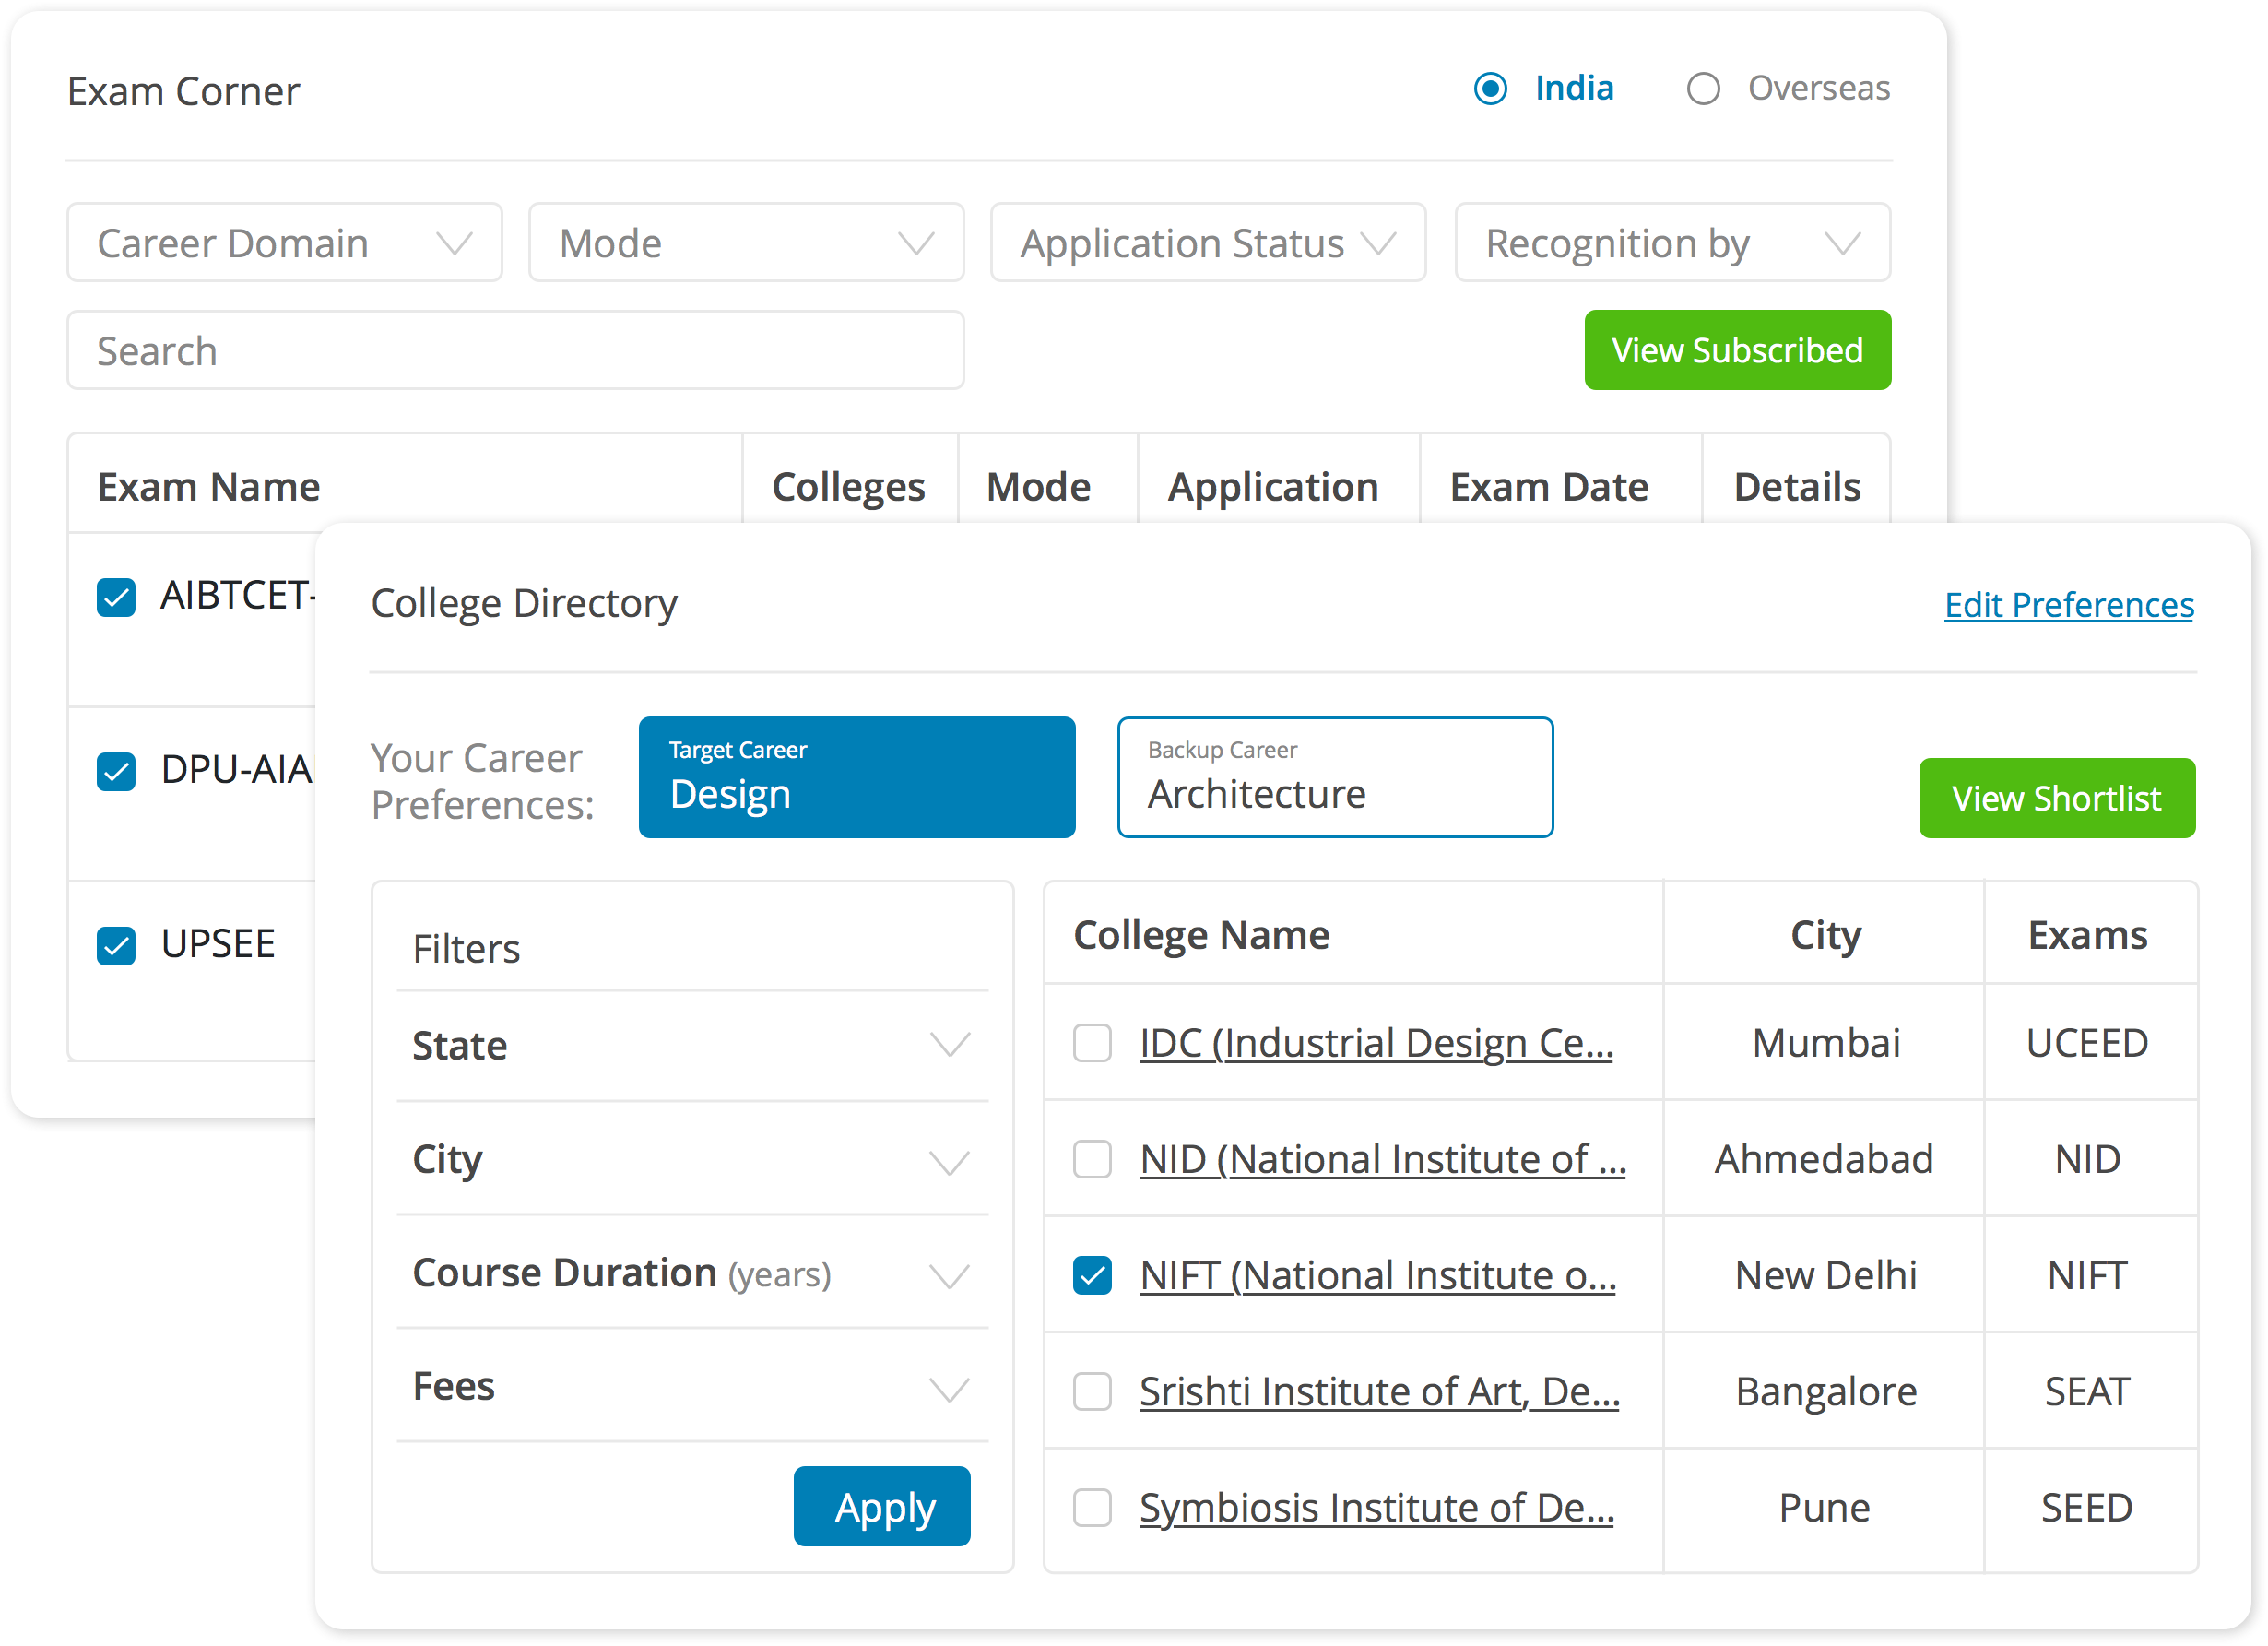This screenshot has height=1646, width=2268.
Task: Uncheck the DPU-AIA exam checkbox
Action: tap(117, 771)
